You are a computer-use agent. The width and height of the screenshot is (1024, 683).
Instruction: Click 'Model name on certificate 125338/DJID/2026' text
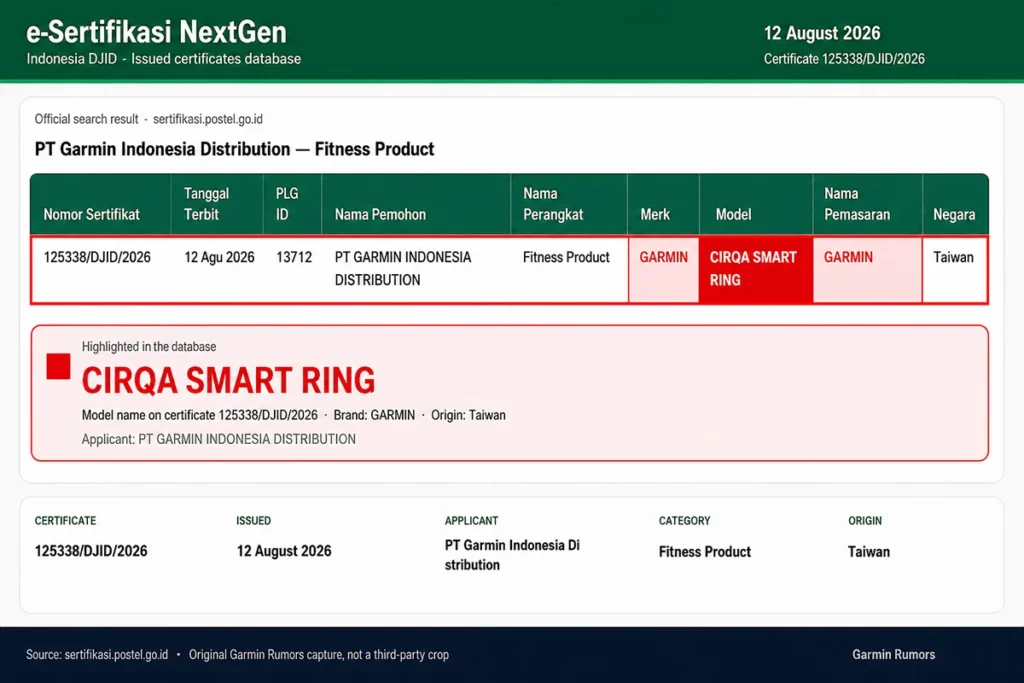tap(199, 415)
